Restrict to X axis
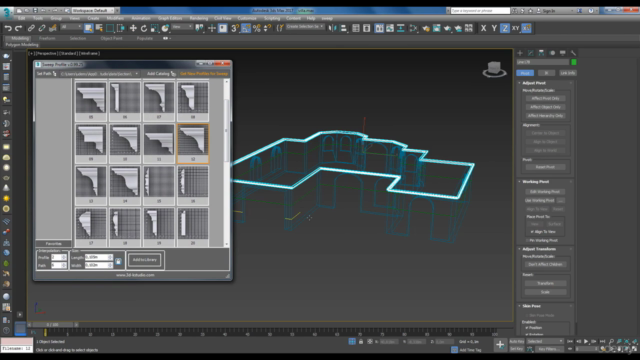Screen dimensions: 640x360 [483, 28]
